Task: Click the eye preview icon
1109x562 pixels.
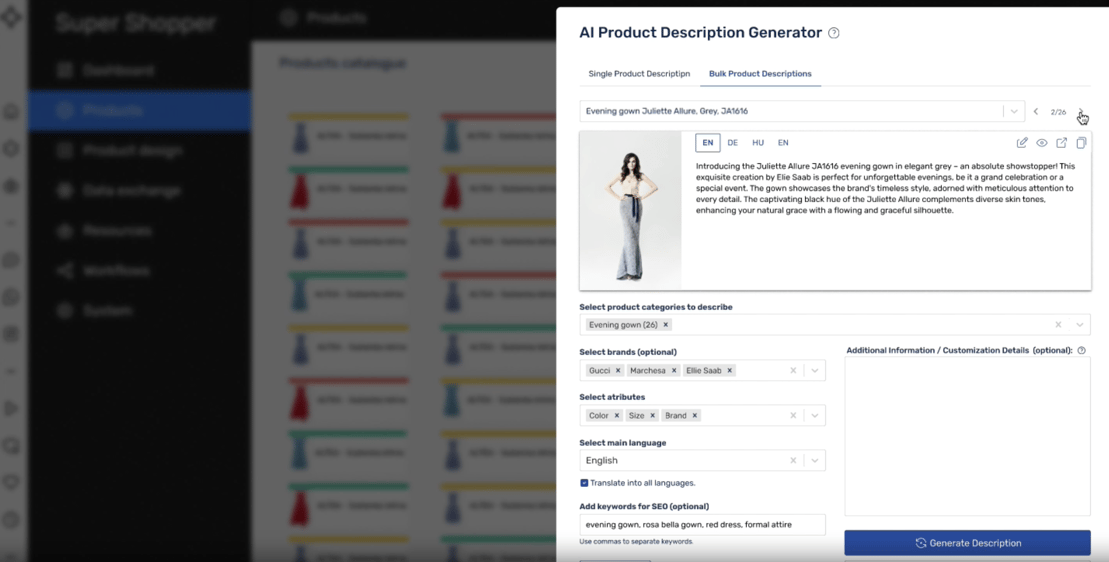Action: (x=1042, y=143)
